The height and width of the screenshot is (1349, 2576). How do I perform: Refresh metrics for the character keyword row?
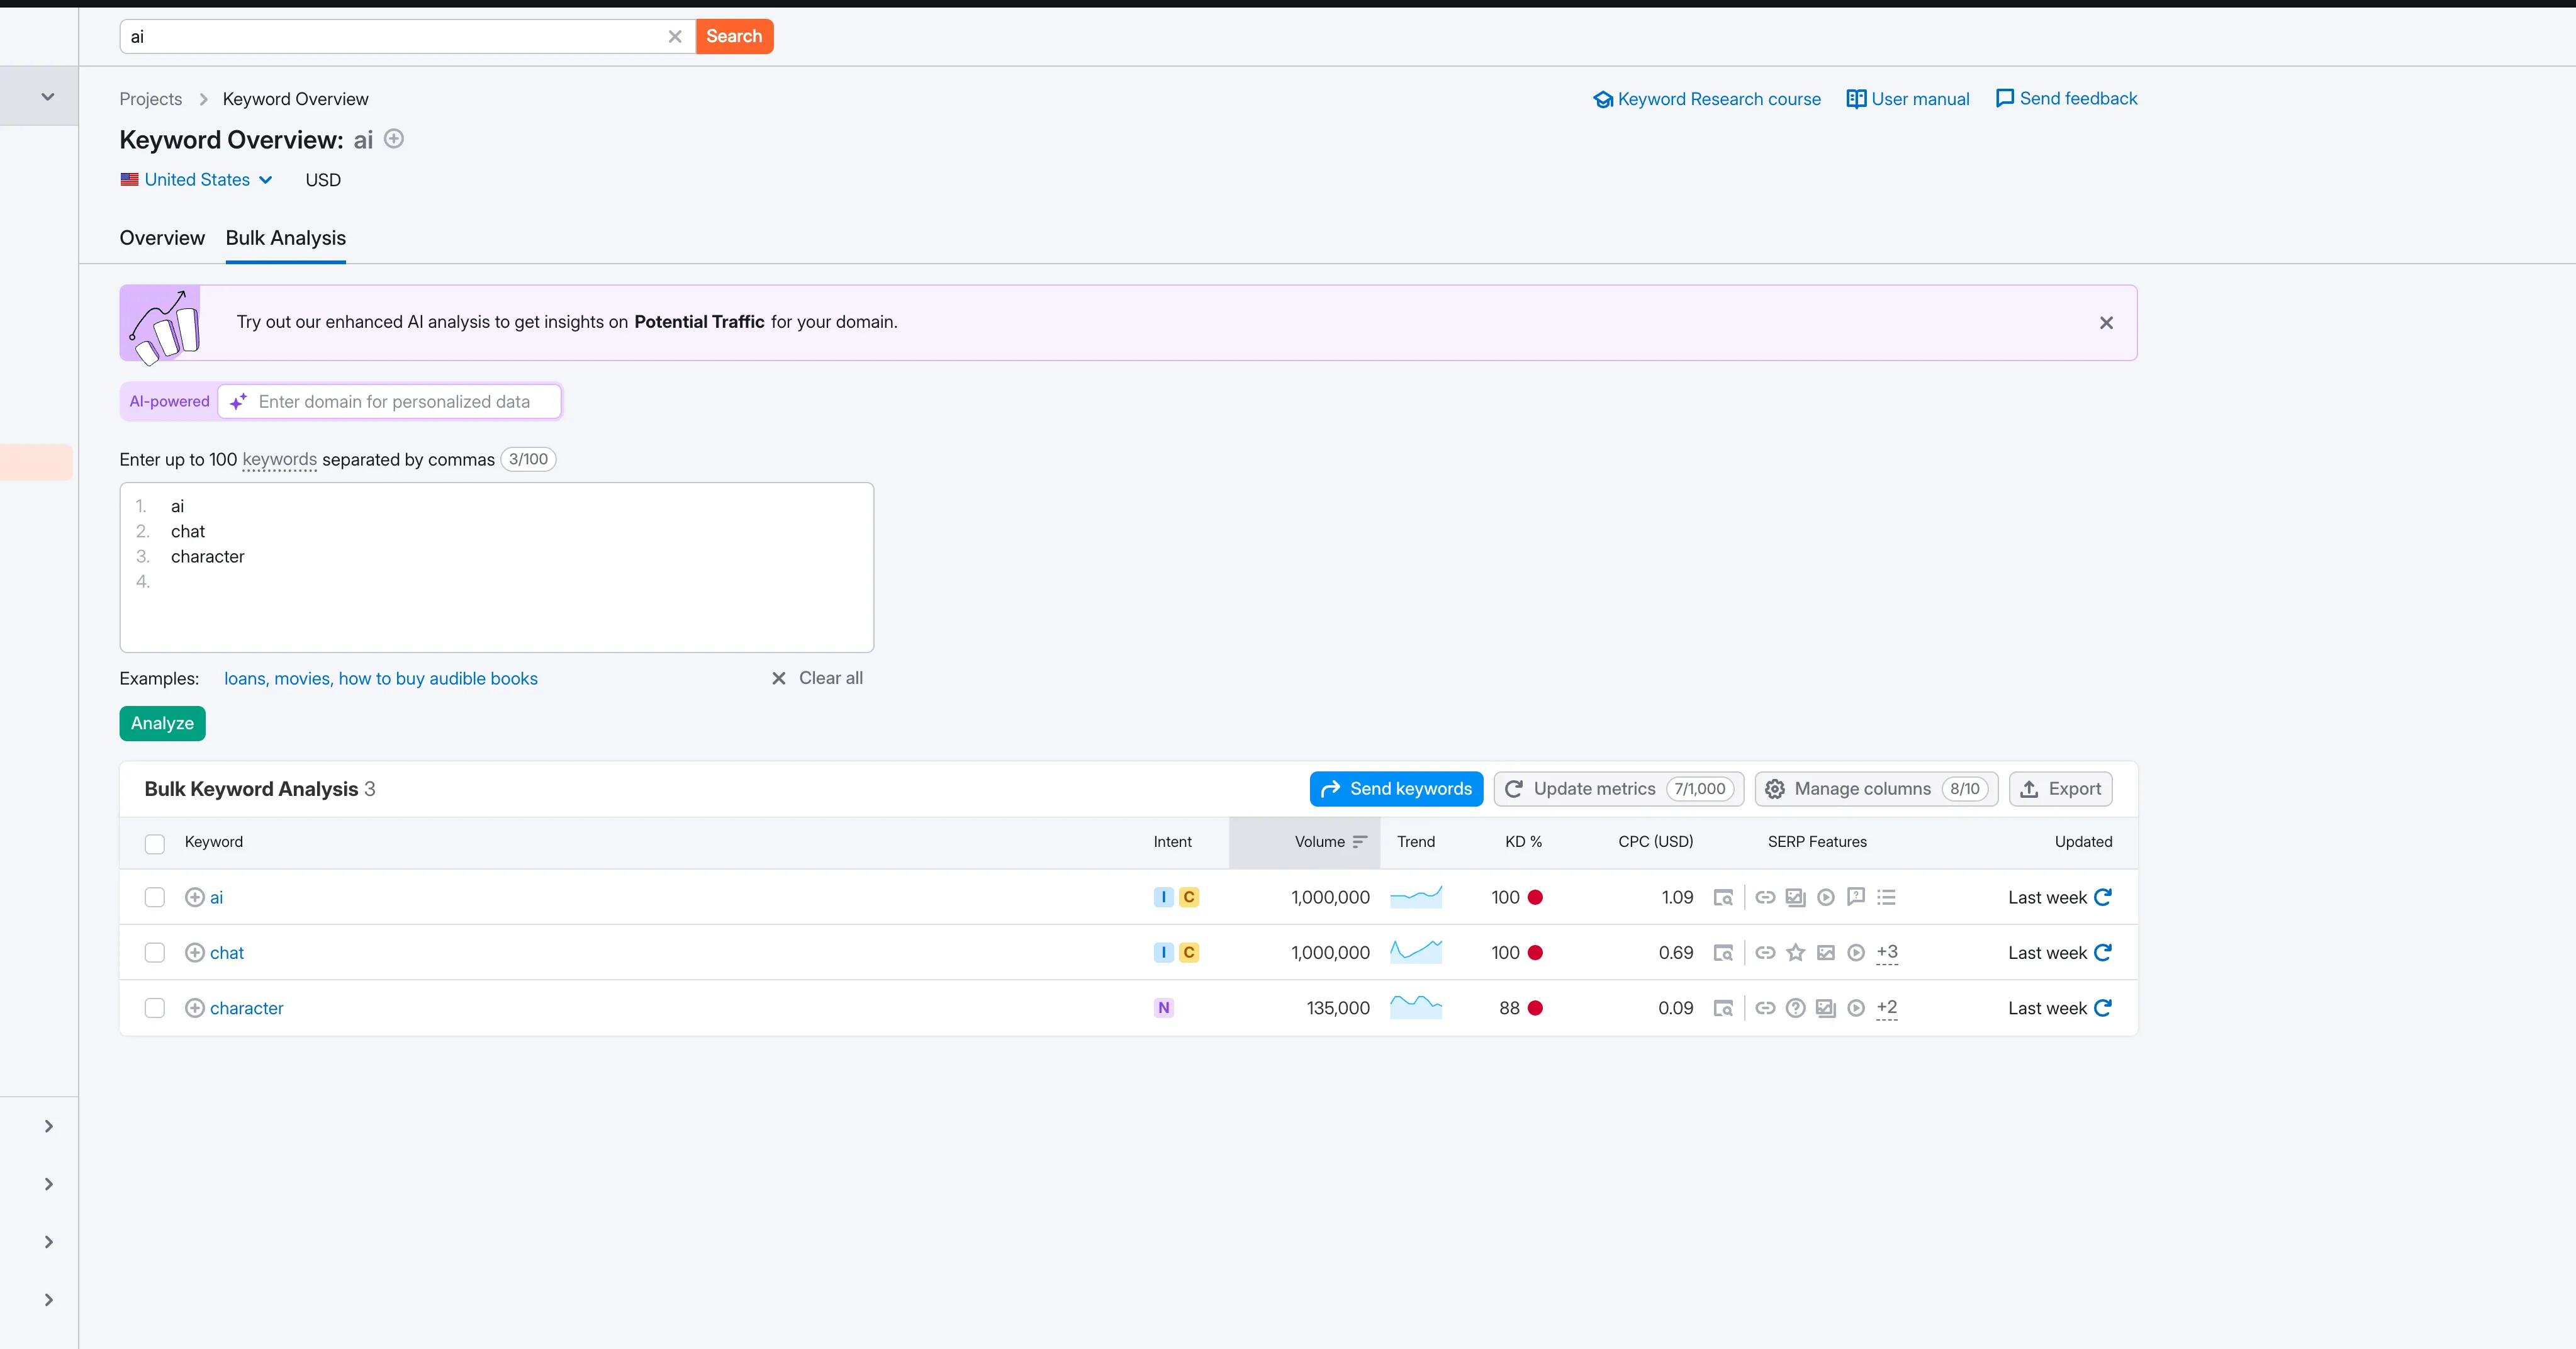(x=2102, y=1008)
